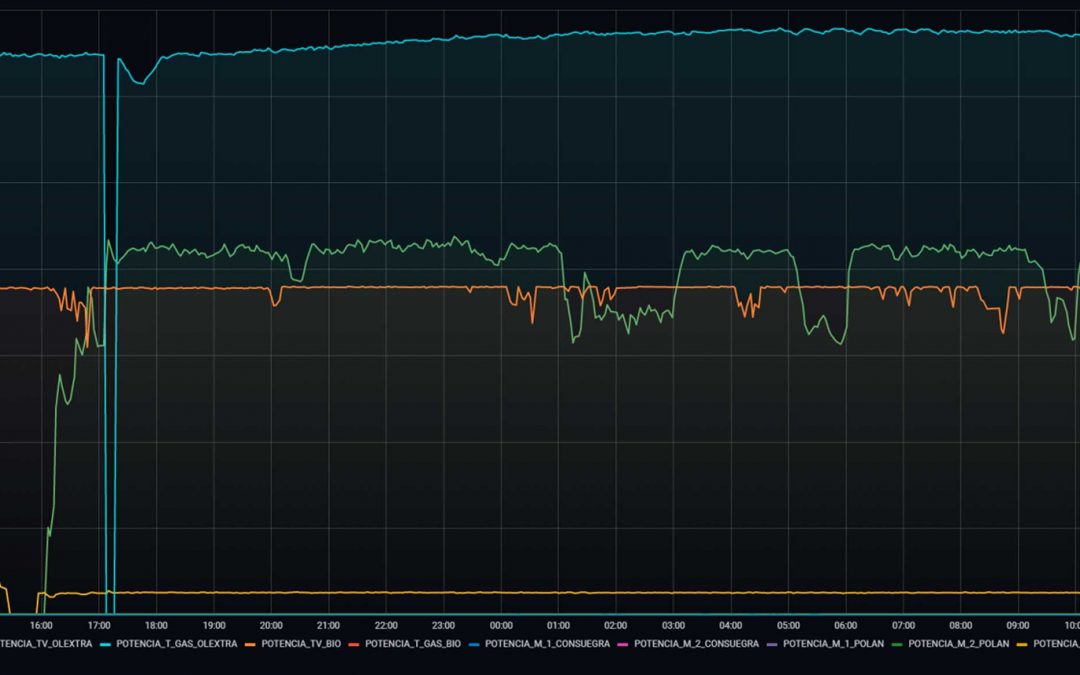Image resolution: width=1080 pixels, height=675 pixels.
Task: Select the 06:00 time axis label
Action: (846, 625)
